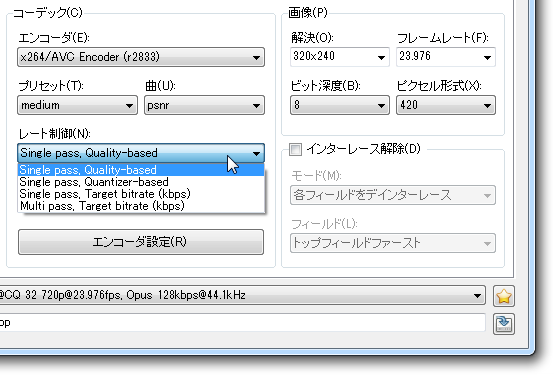Click the output path text field
This screenshot has height=377, width=555.
click(x=242, y=322)
